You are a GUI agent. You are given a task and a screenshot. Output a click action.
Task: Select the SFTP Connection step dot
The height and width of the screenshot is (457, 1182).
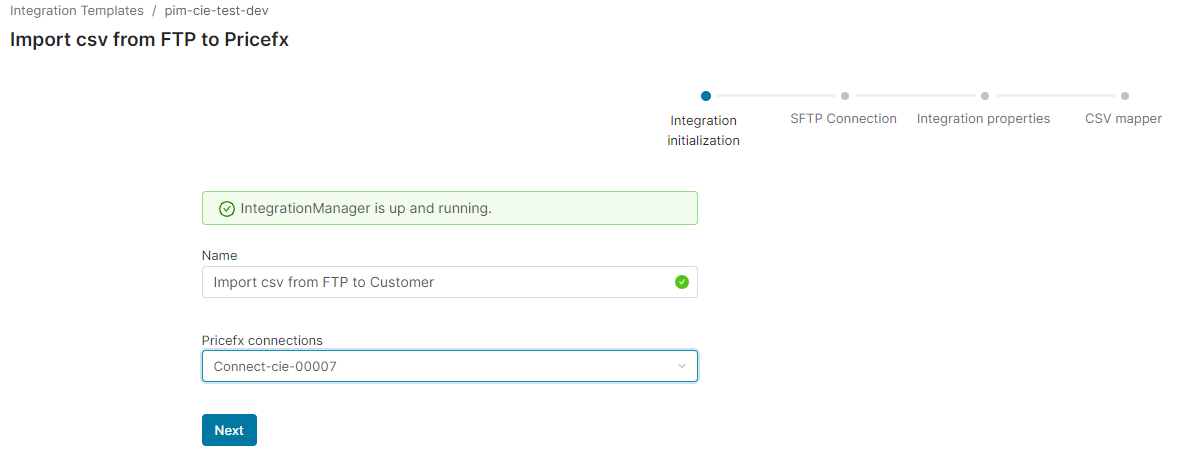(x=845, y=96)
